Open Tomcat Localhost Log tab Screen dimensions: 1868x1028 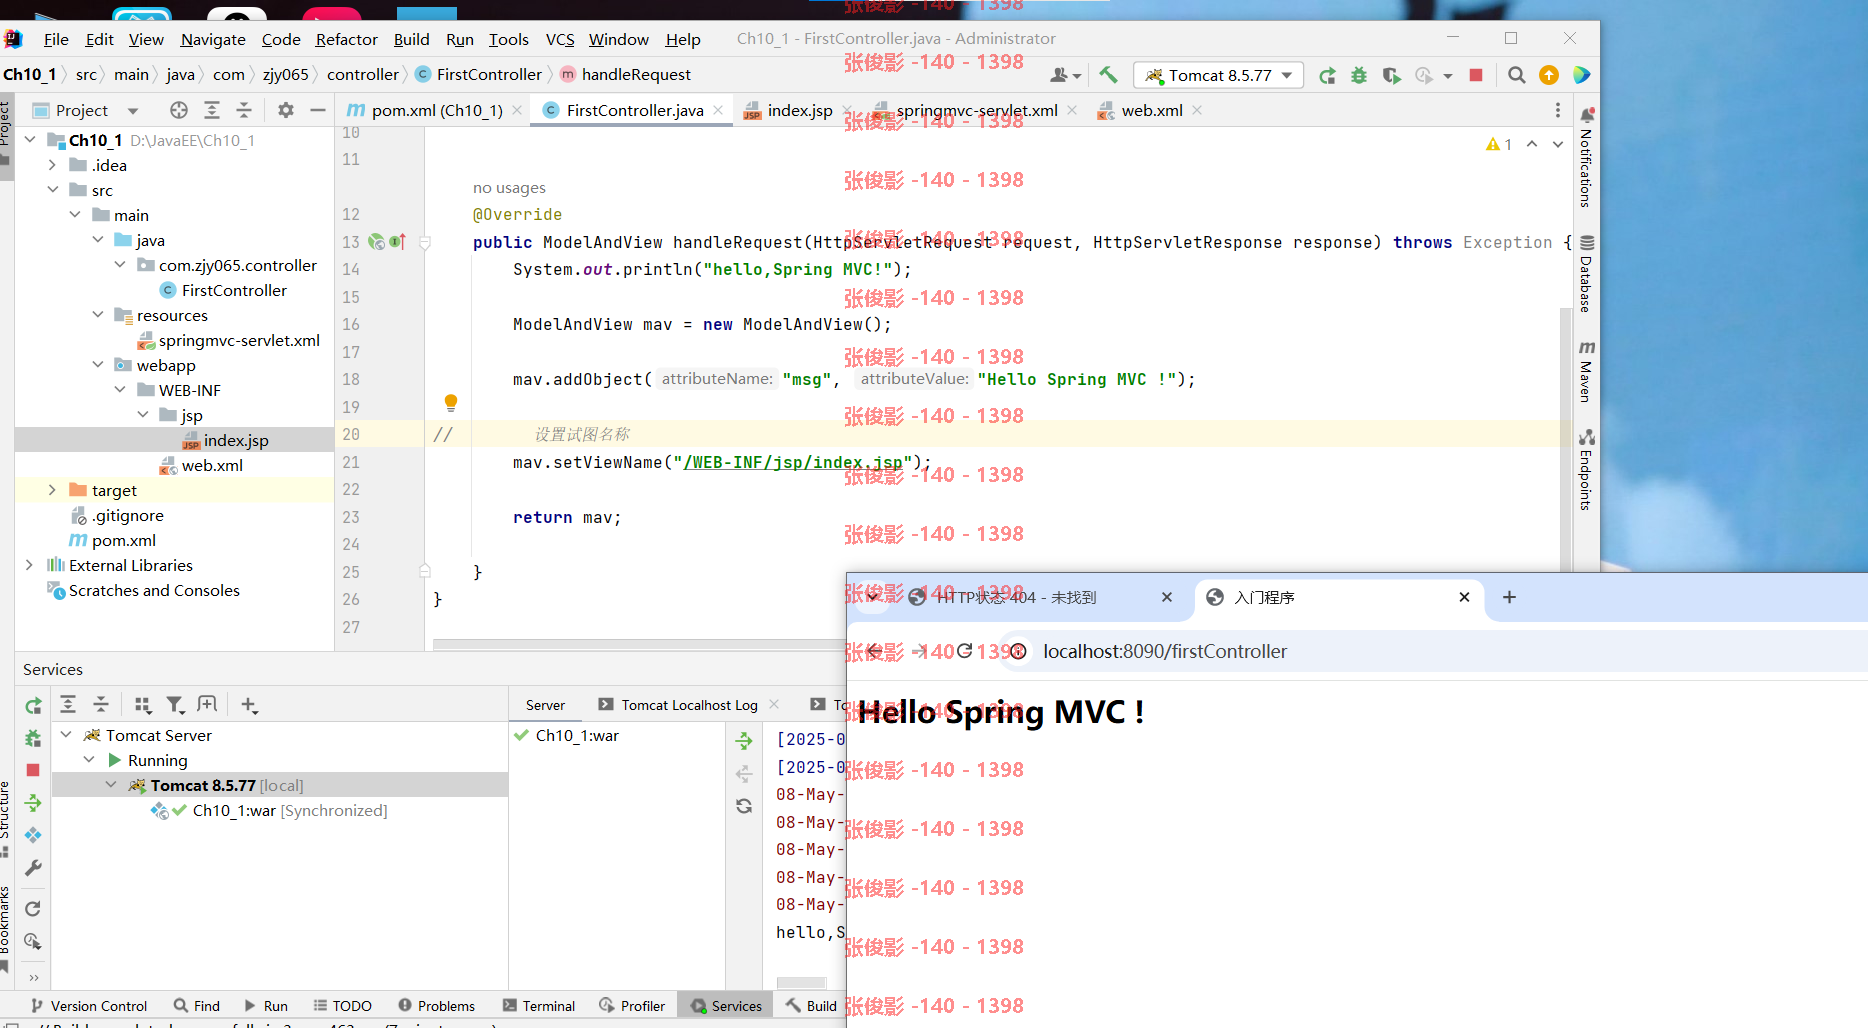(689, 705)
